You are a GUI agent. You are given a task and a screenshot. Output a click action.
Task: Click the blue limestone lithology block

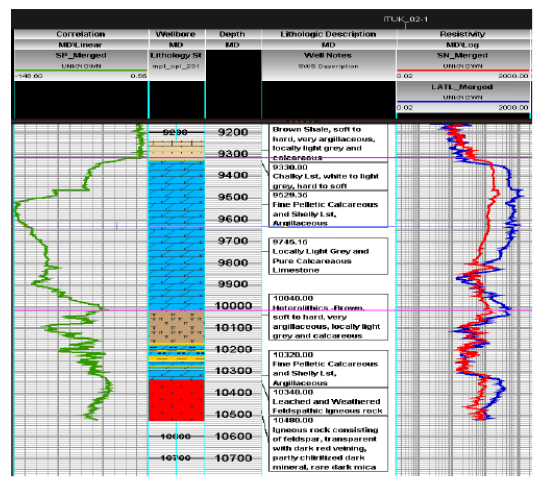(x=177, y=236)
